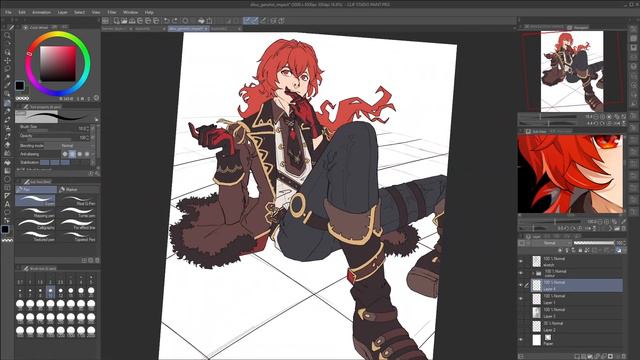The height and width of the screenshot is (360, 640).
Task: Select the Text tool A icon
Action: coord(7,204)
